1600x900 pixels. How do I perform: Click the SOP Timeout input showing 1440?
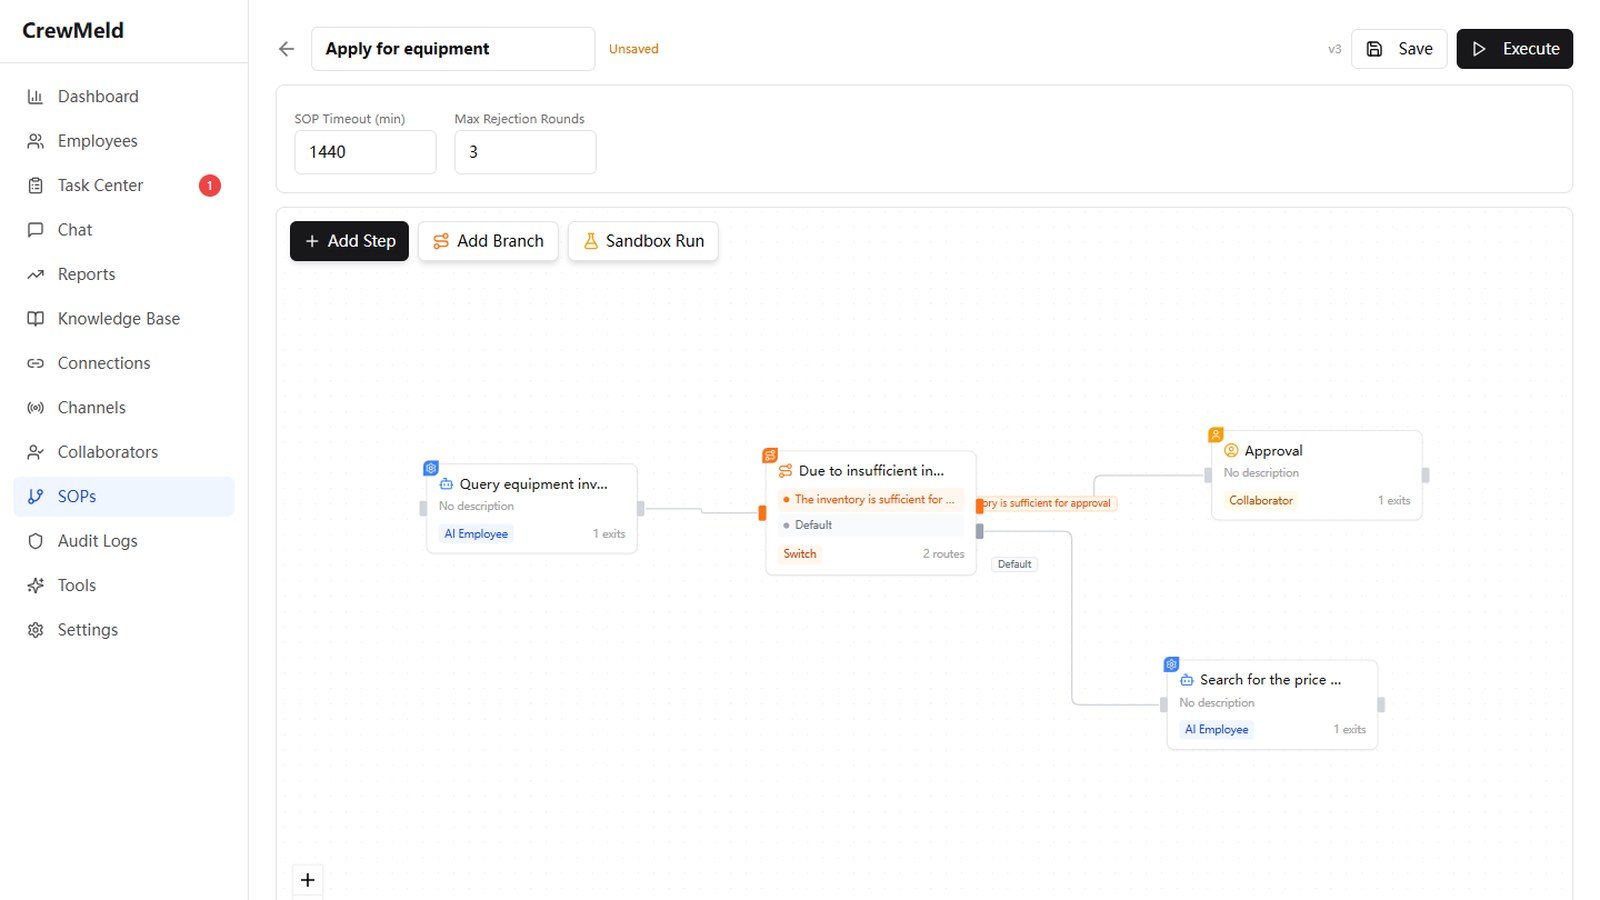pos(365,152)
